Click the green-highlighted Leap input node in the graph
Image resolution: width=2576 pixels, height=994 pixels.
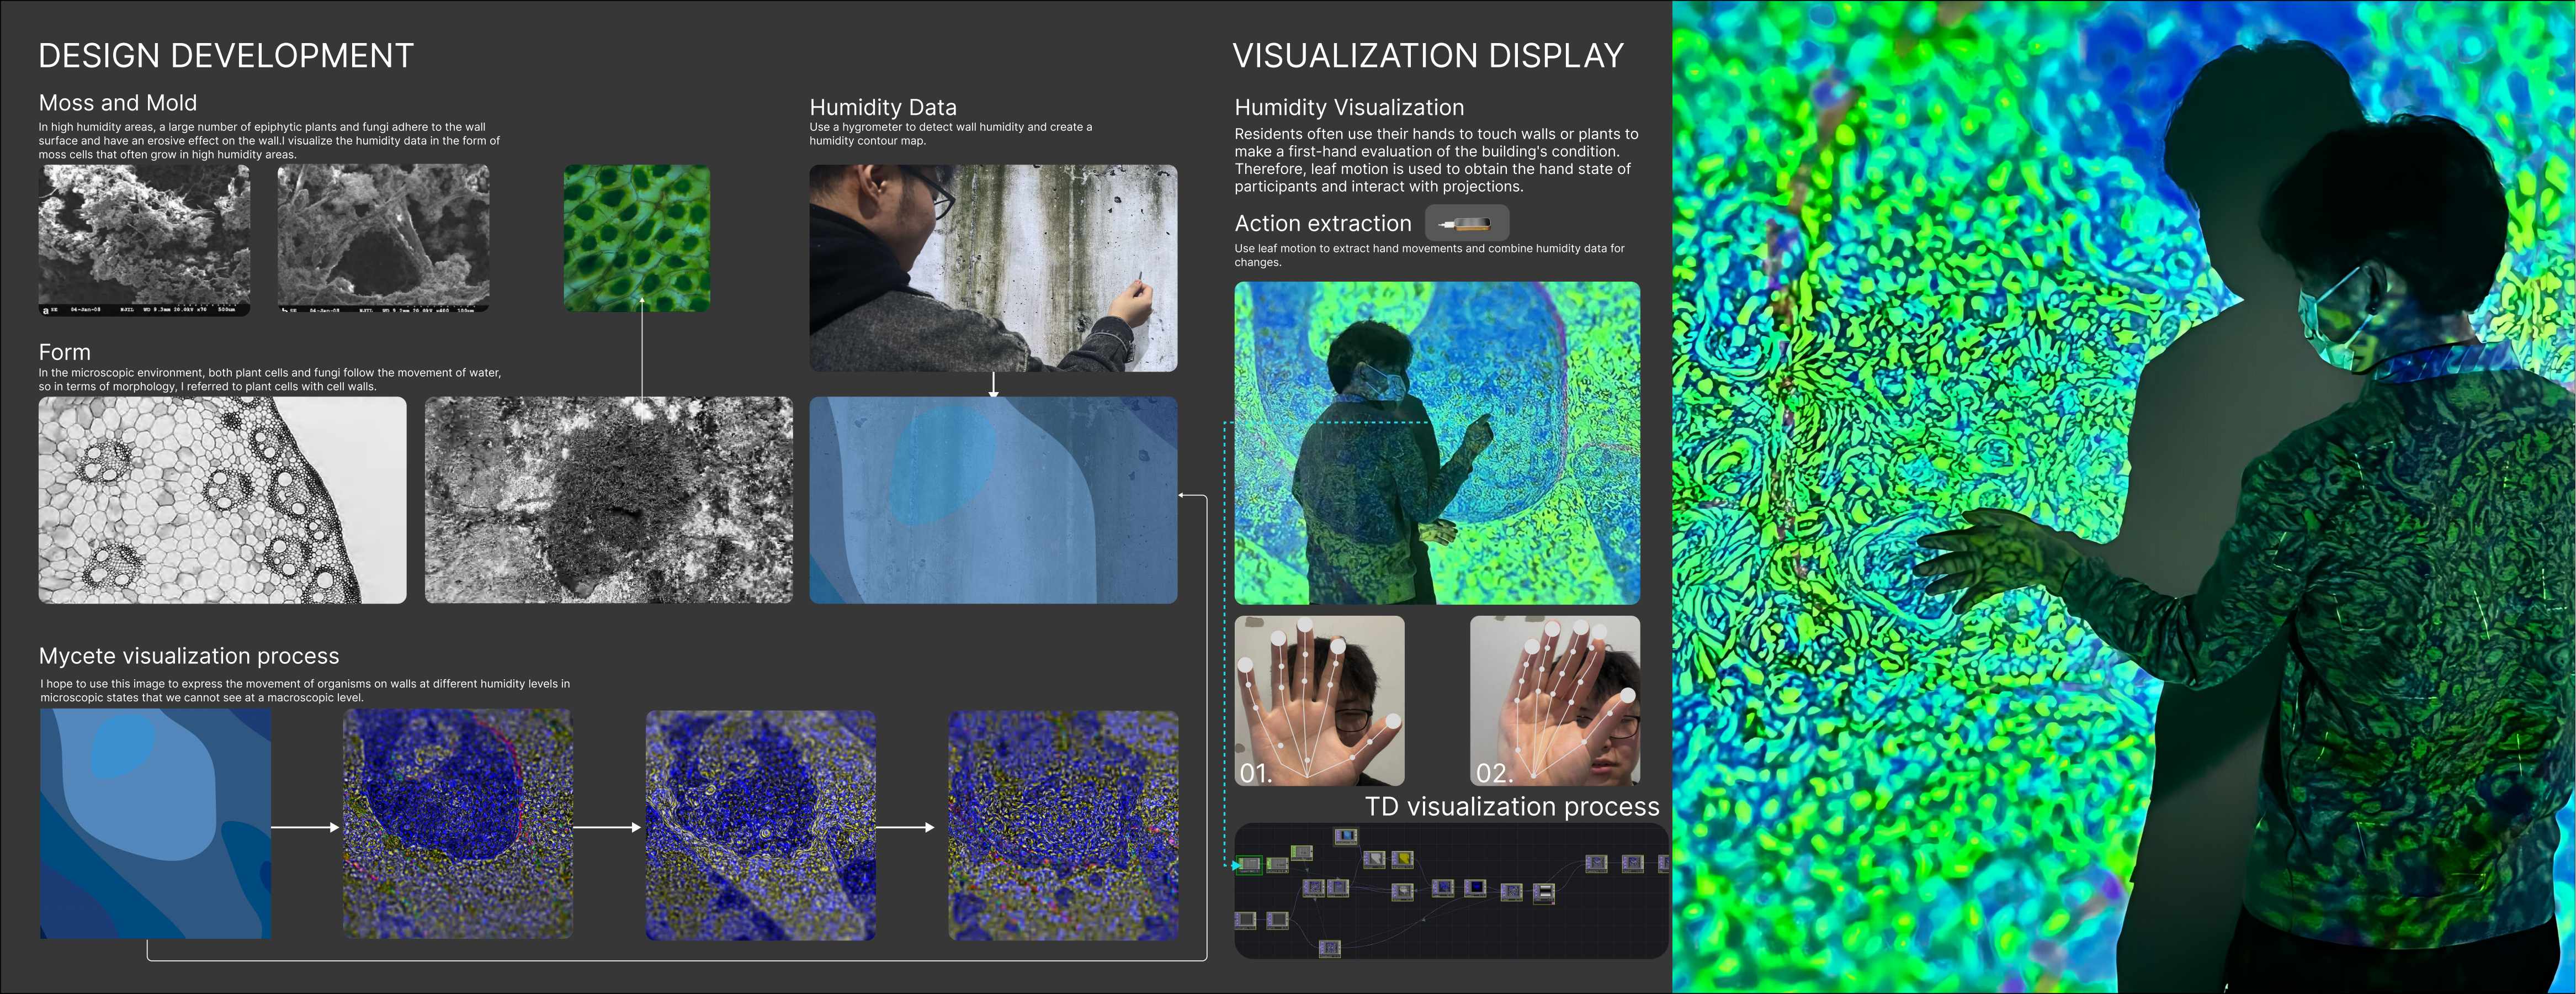tap(1249, 865)
